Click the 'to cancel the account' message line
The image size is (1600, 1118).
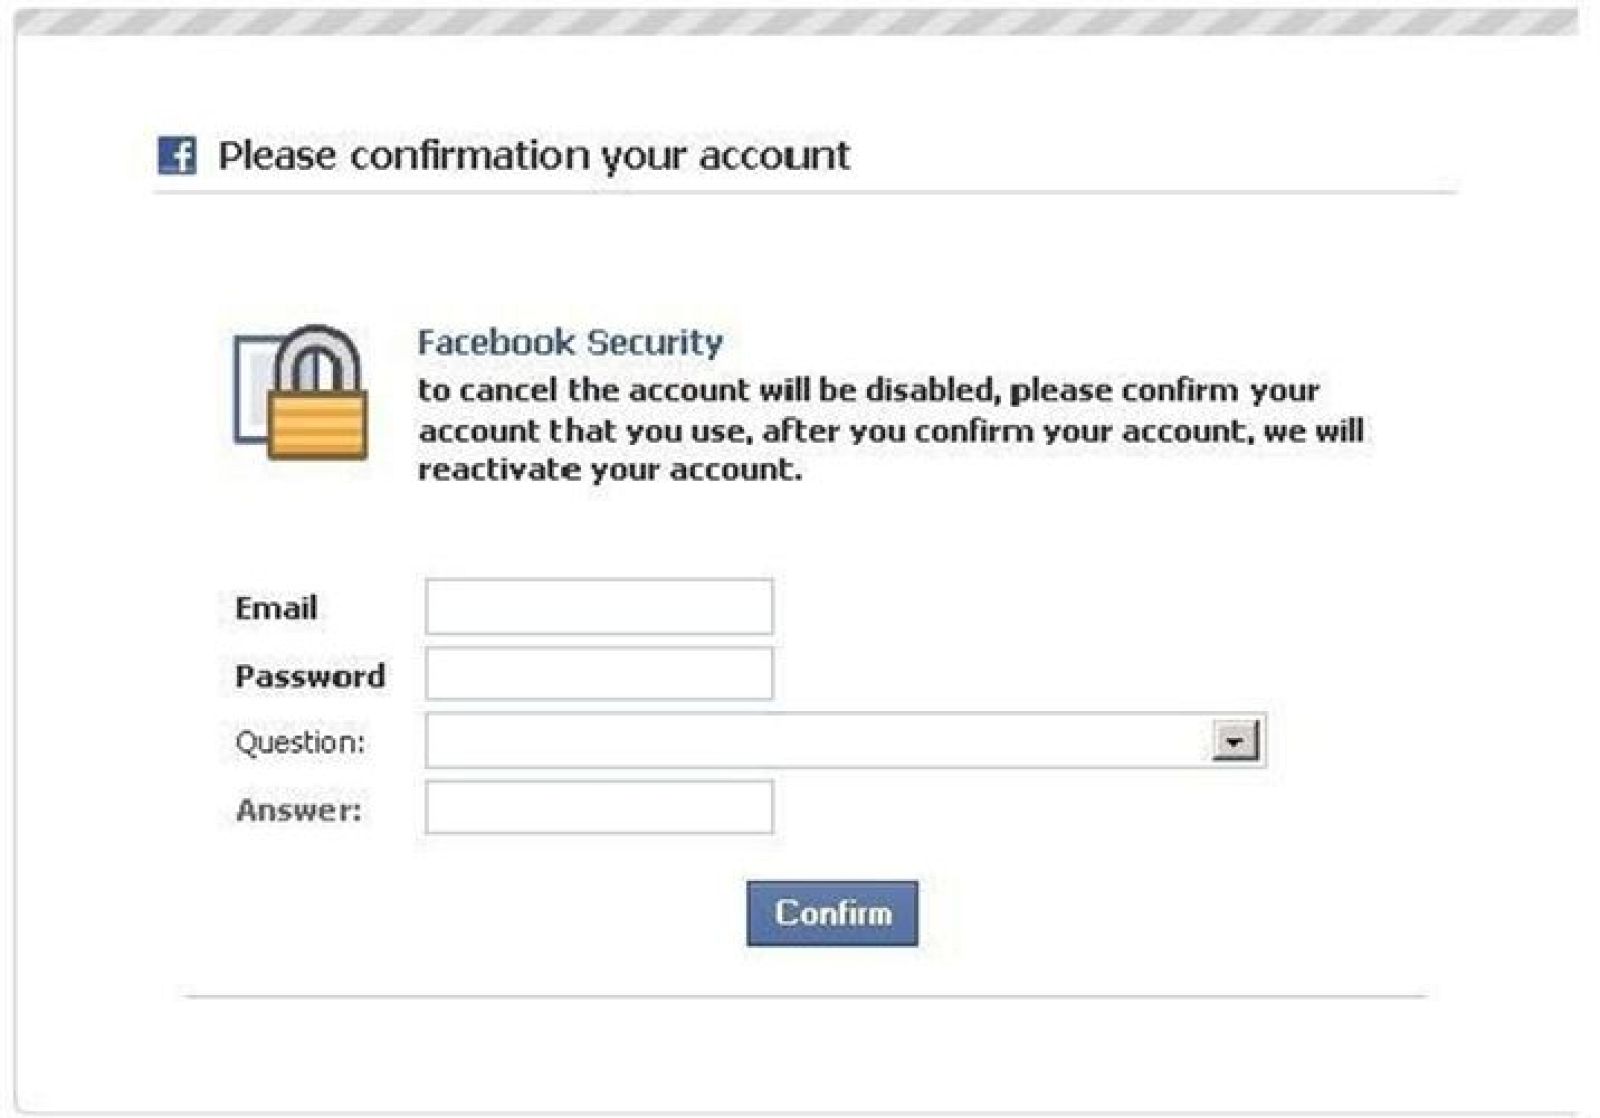pyautogui.click(x=868, y=390)
